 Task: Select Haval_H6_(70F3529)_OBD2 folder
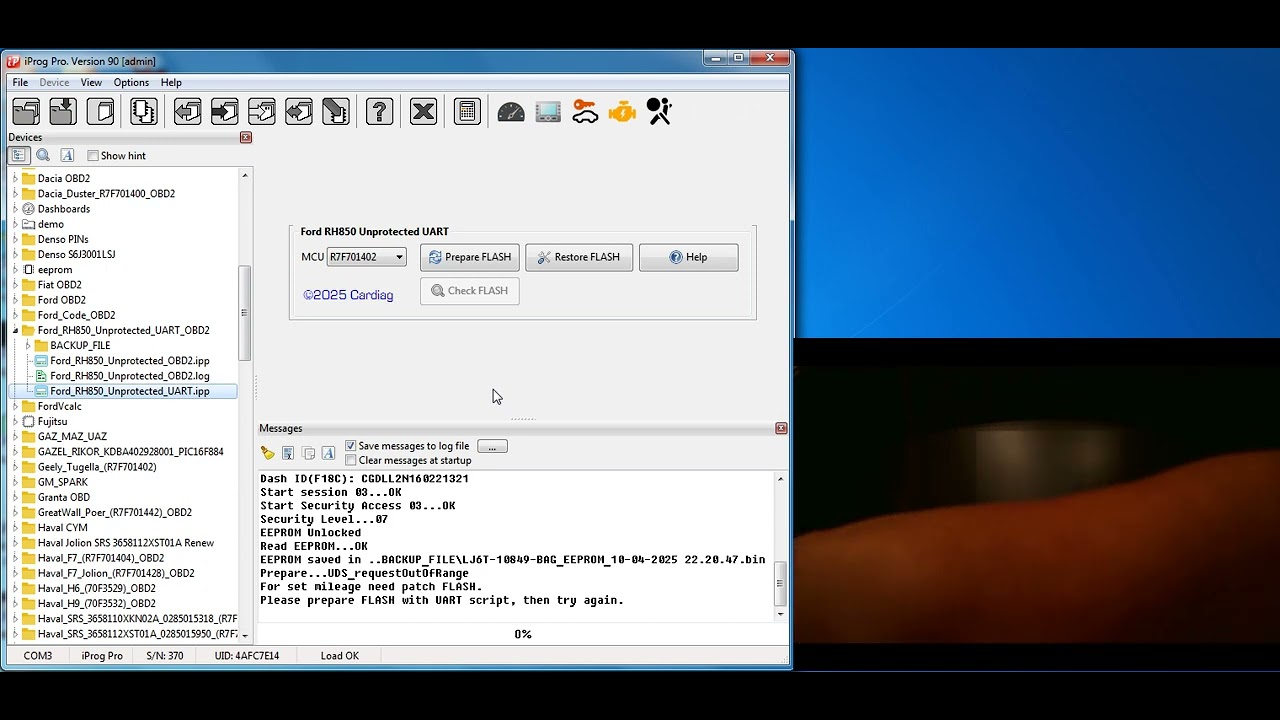point(96,589)
